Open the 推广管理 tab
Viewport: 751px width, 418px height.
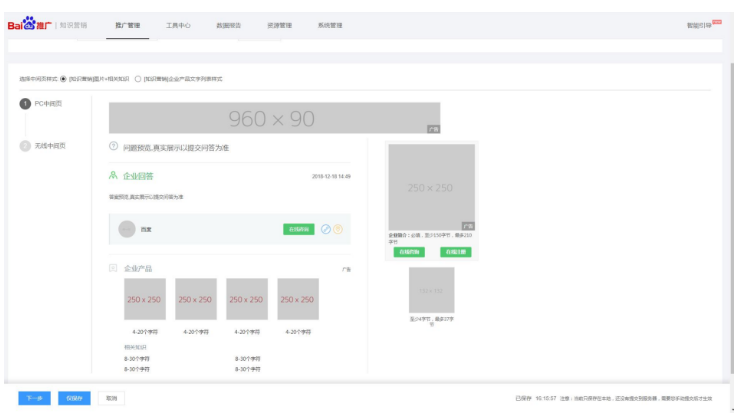(x=128, y=25)
